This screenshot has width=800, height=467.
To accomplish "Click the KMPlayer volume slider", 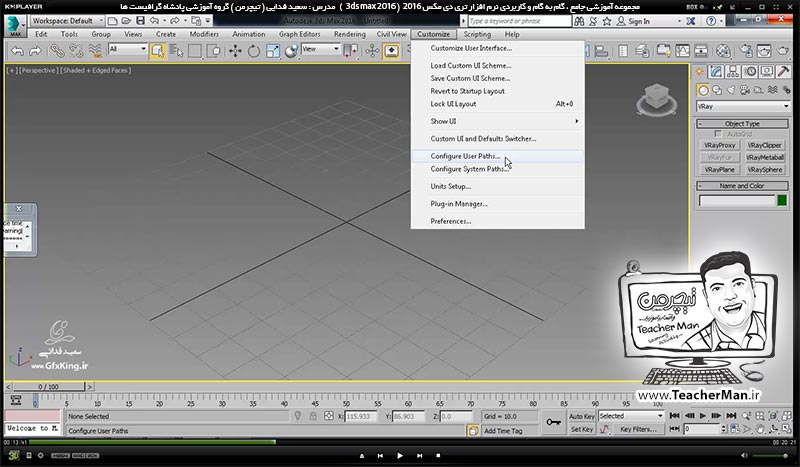I will click(x=771, y=455).
